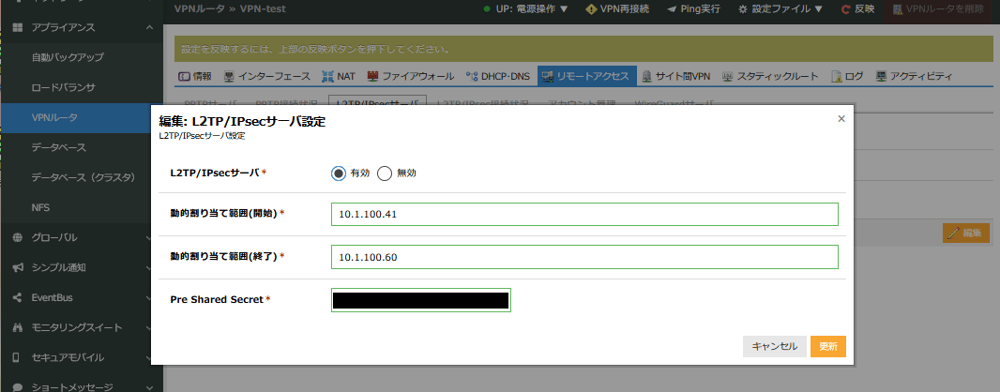Image resolution: width=1000 pixels, height=392 pixels.
Task: Switch to the アクティビティ tab
Action: [x=914, y=76]
